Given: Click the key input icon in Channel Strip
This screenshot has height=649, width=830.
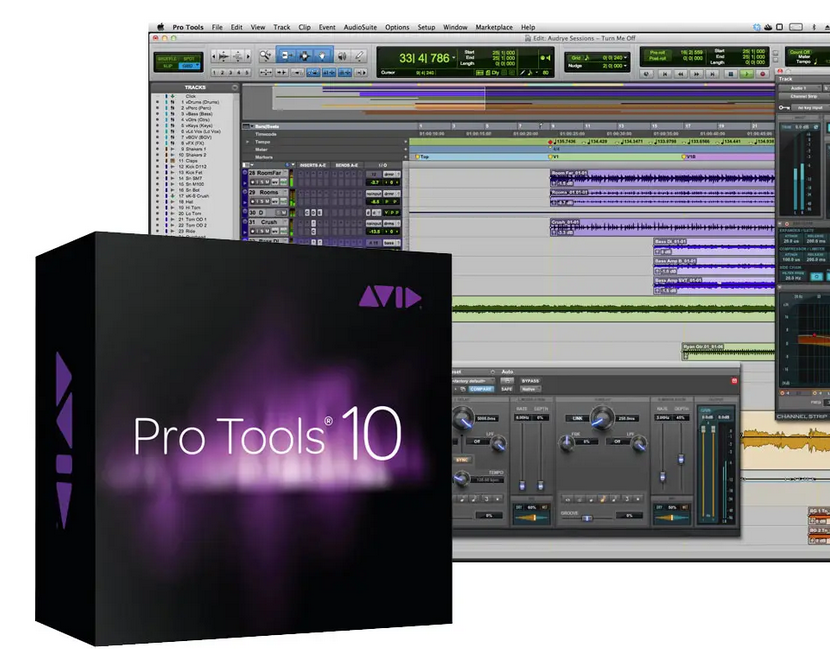Looking at the screenshot, I should 783,107.
